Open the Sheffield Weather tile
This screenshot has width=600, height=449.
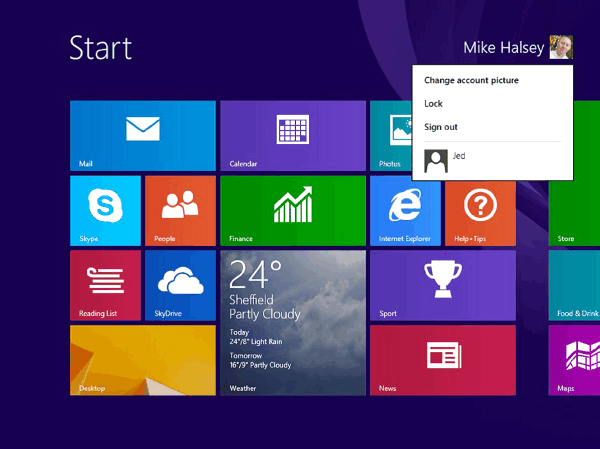click(x=292, y=322)
